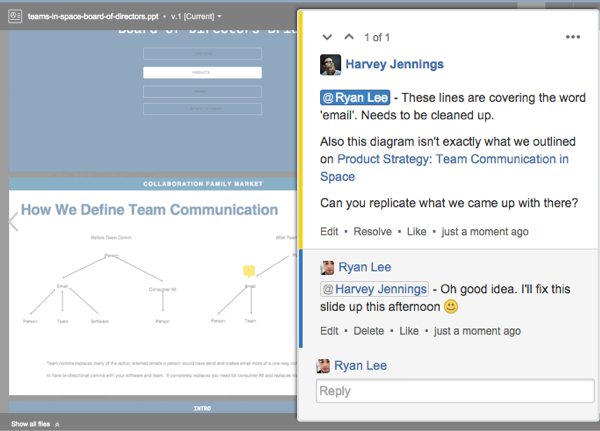Image resolution: width=600 pixels, height=431 pixels.
Task: Click the @Harvey Jennings mention in reply
Action: 374,289
